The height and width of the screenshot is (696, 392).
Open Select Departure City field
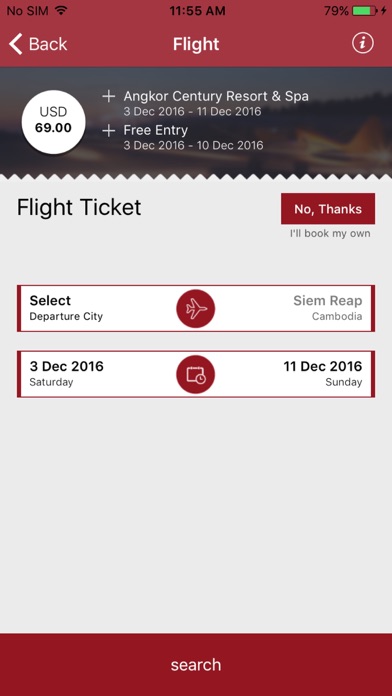(x=66, y=308)
